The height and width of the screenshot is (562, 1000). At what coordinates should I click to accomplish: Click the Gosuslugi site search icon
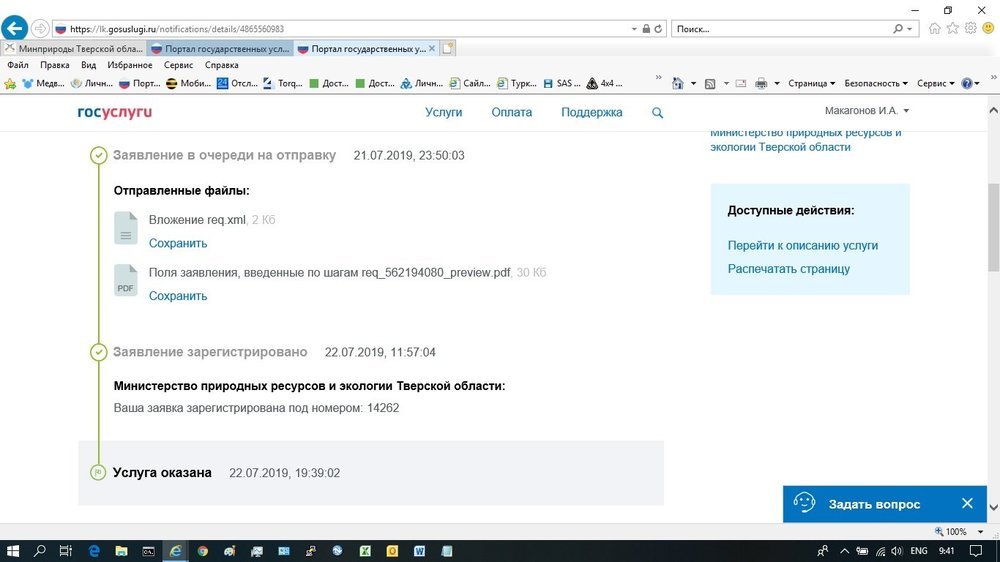(x=658, y=113)
